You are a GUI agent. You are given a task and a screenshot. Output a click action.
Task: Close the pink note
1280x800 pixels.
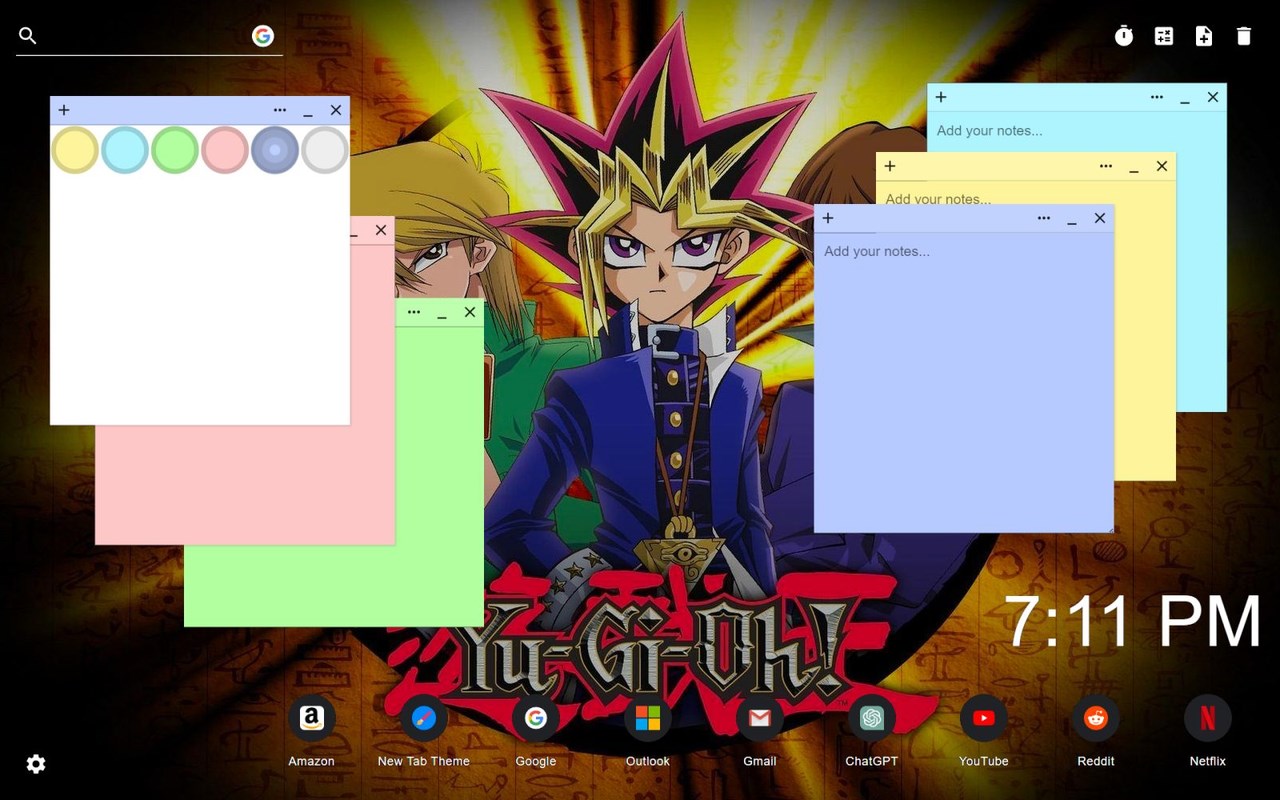click(x=381, y=230)
